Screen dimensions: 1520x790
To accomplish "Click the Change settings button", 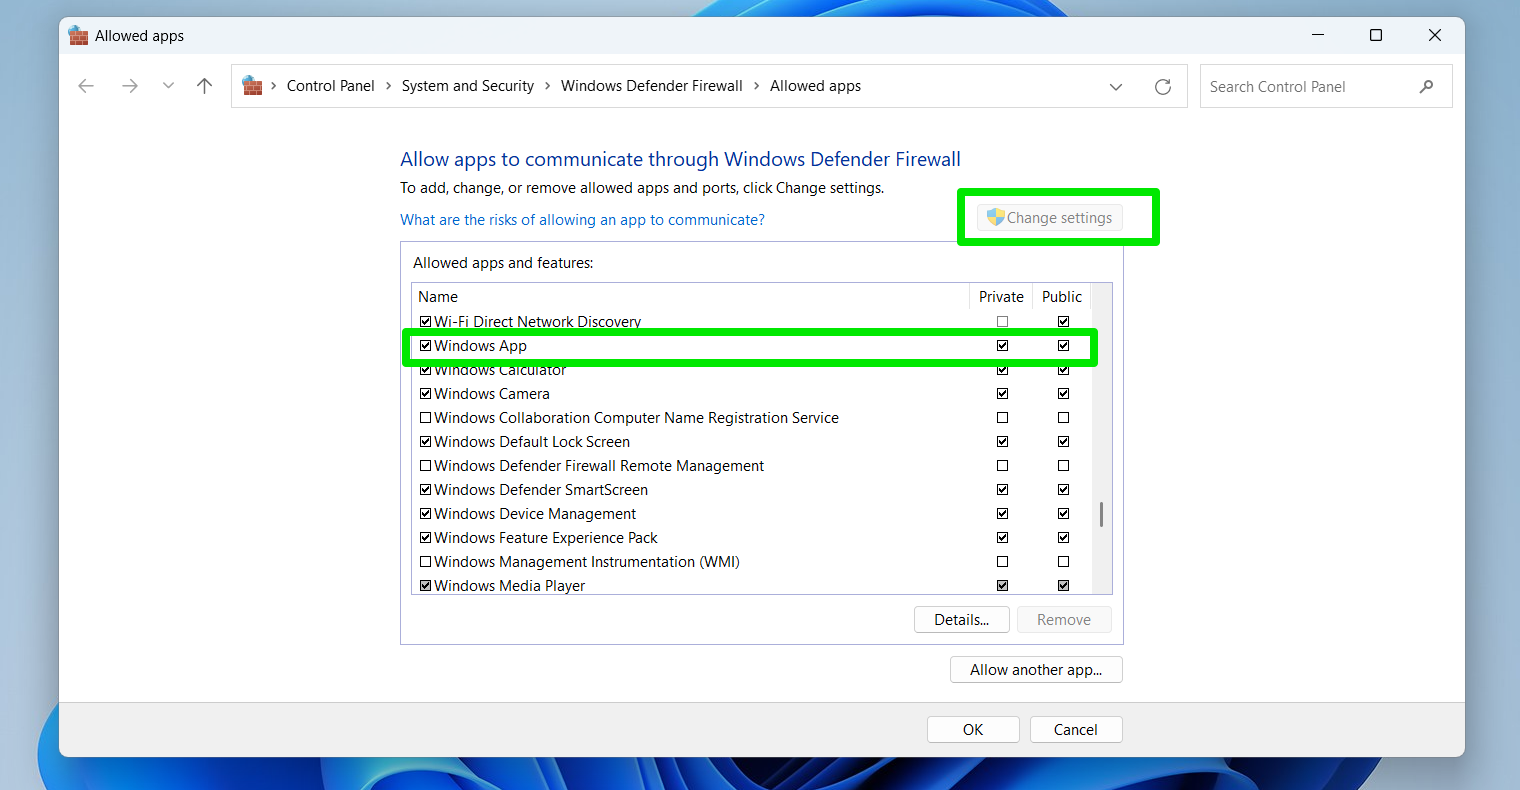I will [1050, 218].
